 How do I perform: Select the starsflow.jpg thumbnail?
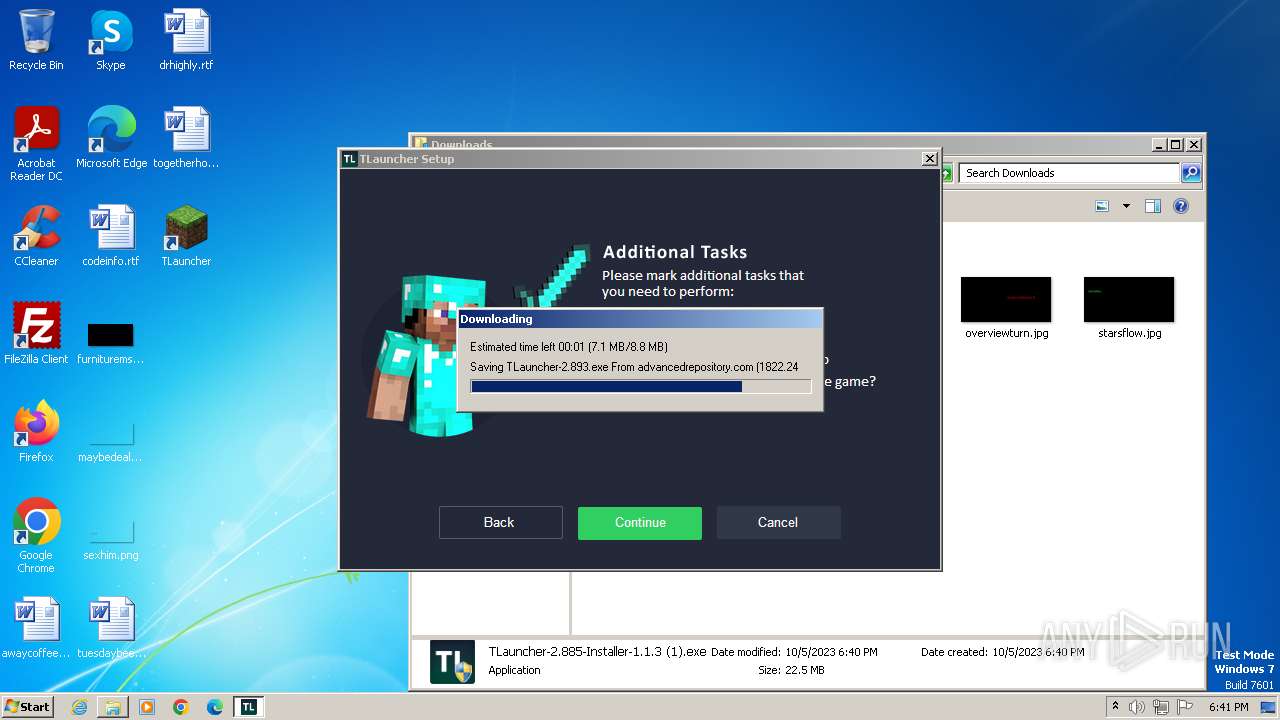point(1129,308)
